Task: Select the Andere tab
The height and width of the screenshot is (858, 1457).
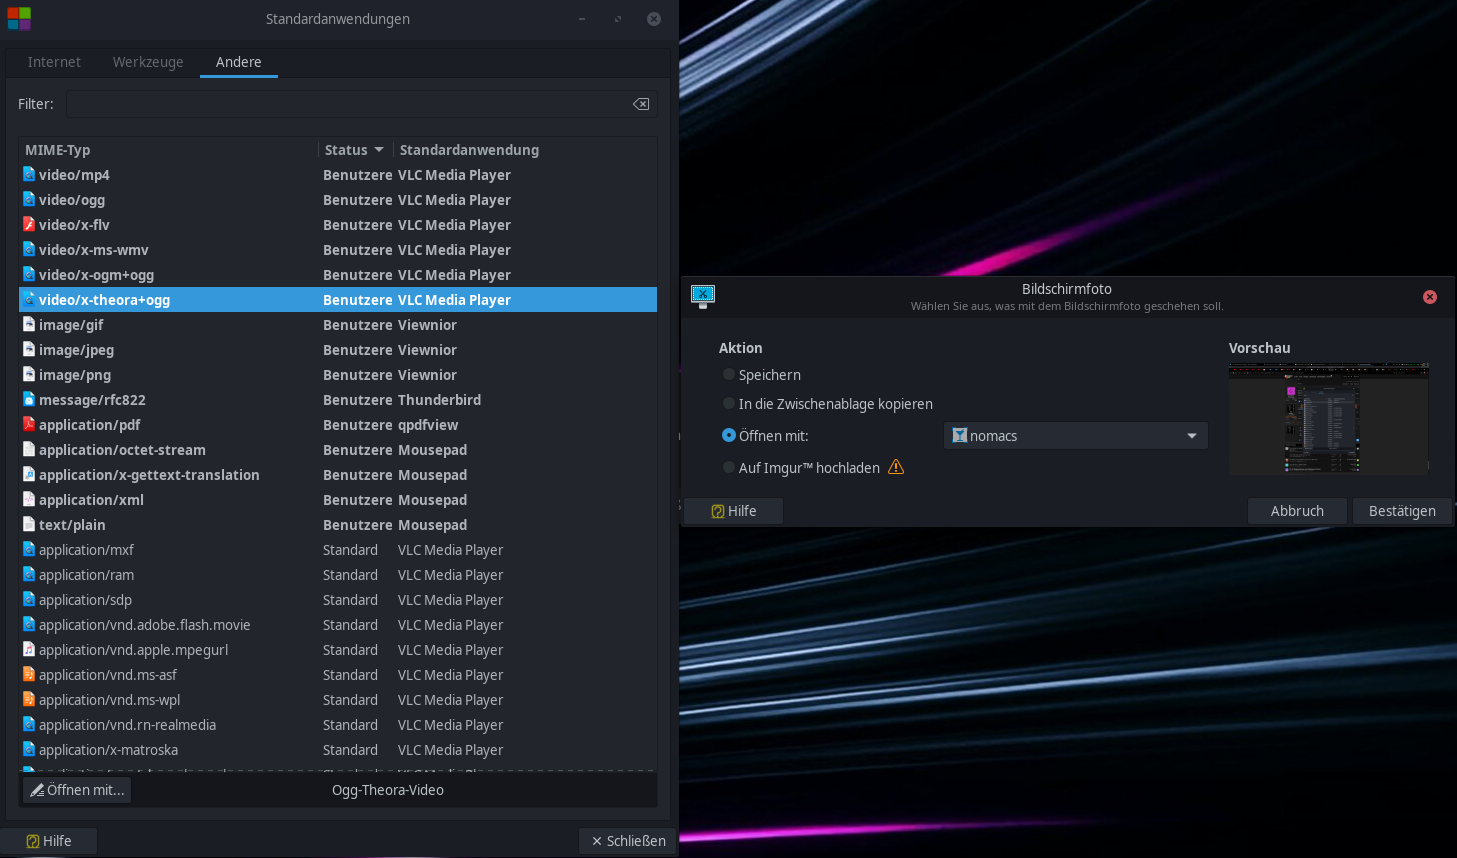Action: click(x=239, y=62)
